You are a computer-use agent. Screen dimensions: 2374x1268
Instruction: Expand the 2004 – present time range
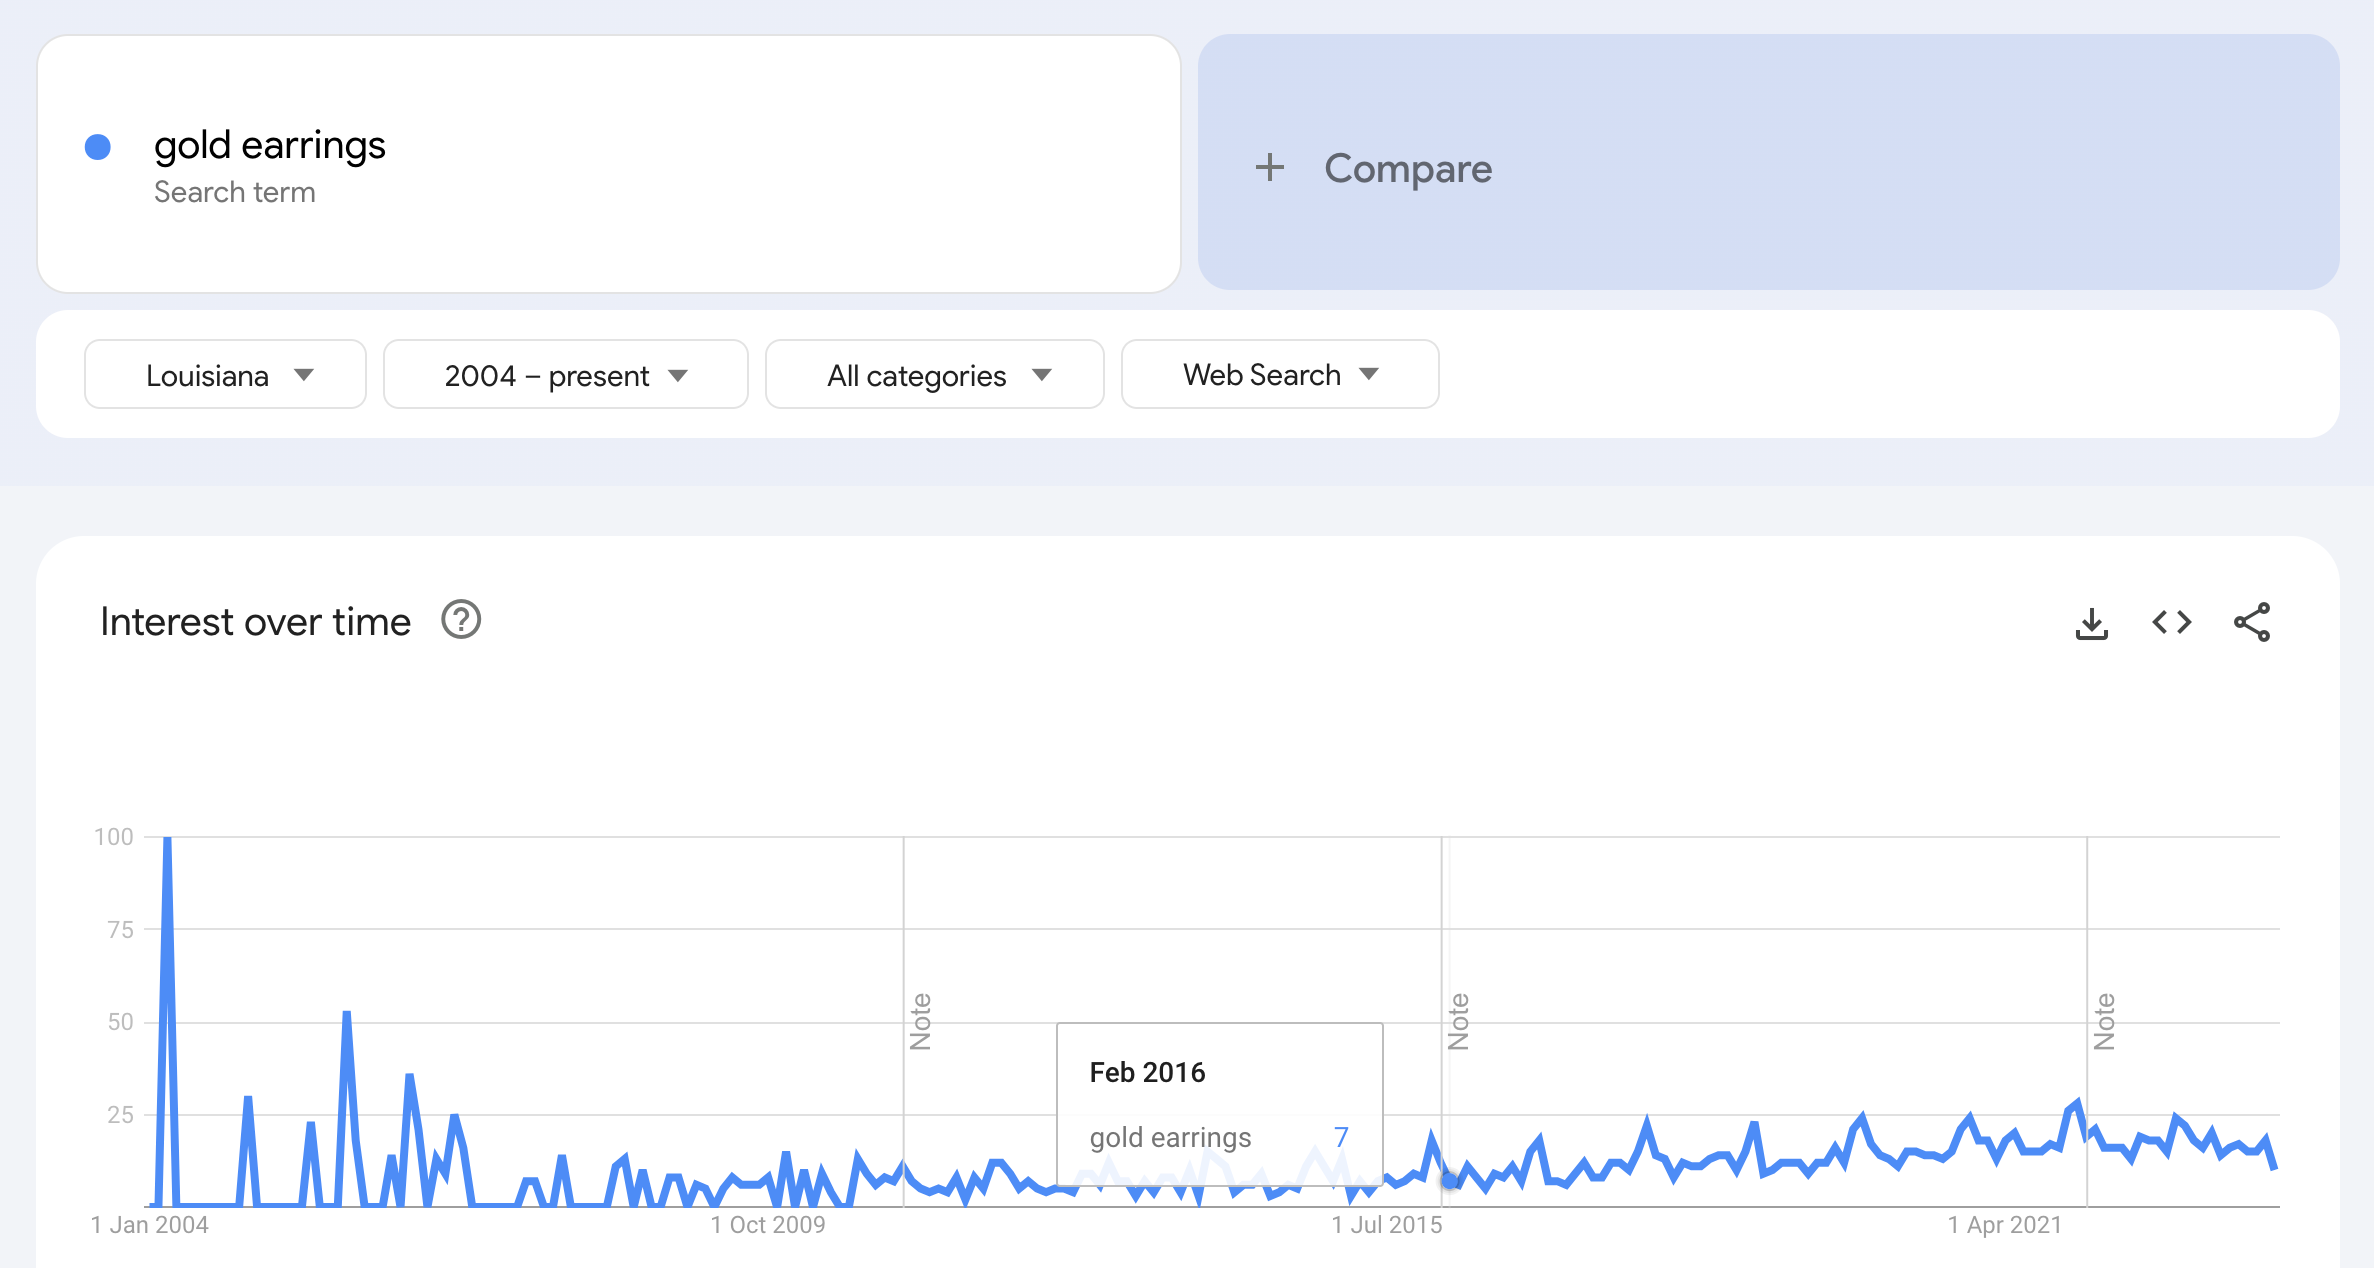pos(565,375)
